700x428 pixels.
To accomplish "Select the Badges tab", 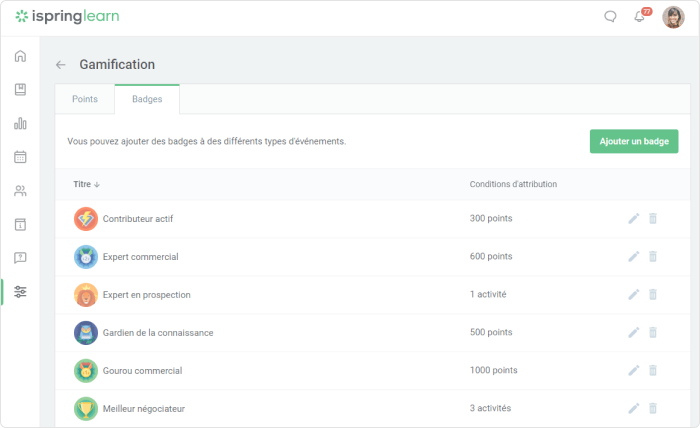I will pos(147,99).
